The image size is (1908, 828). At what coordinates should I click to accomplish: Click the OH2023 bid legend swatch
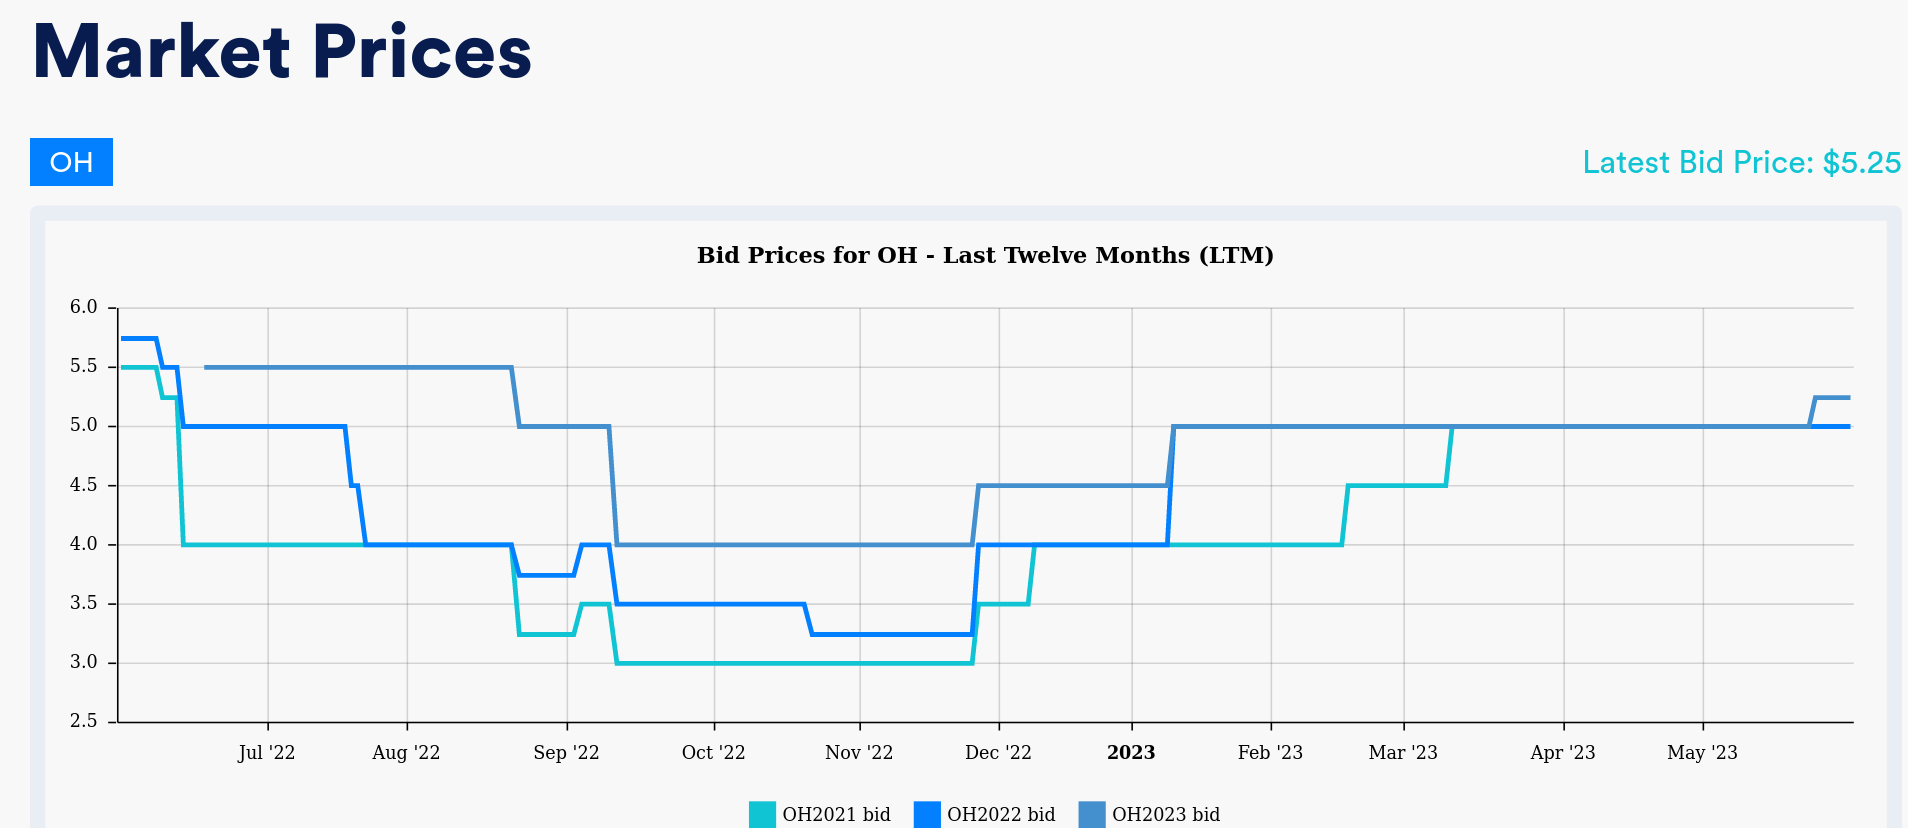(x=1092, y=814)
